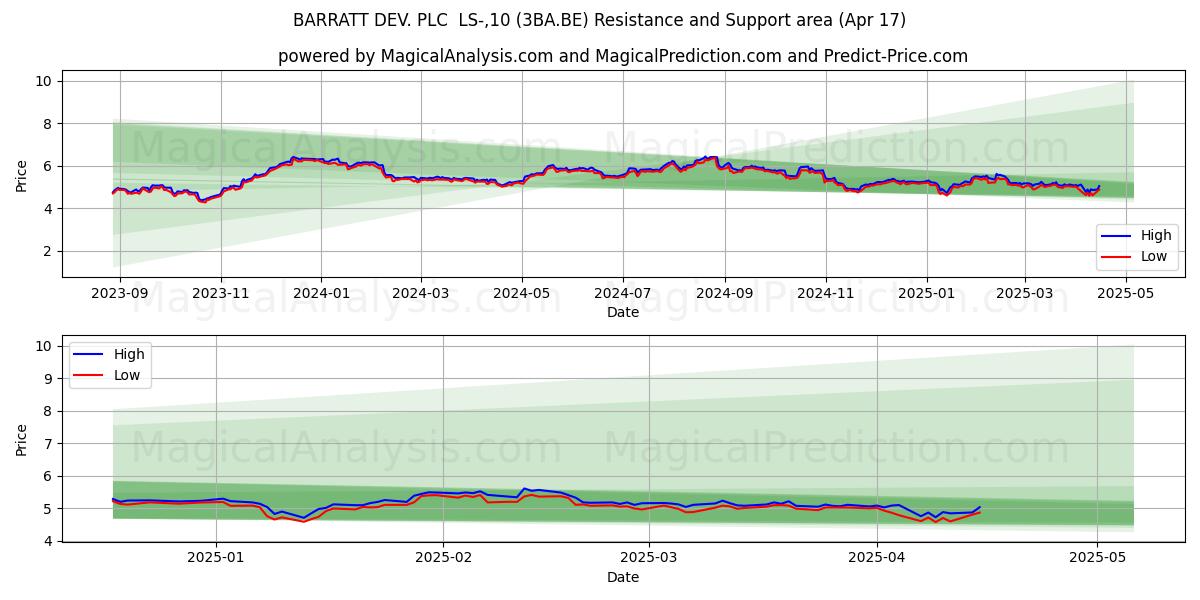Click 'High' in the bottom chart legend
The width and height of the screenshot is (1200, 600).
pos(129,354)
